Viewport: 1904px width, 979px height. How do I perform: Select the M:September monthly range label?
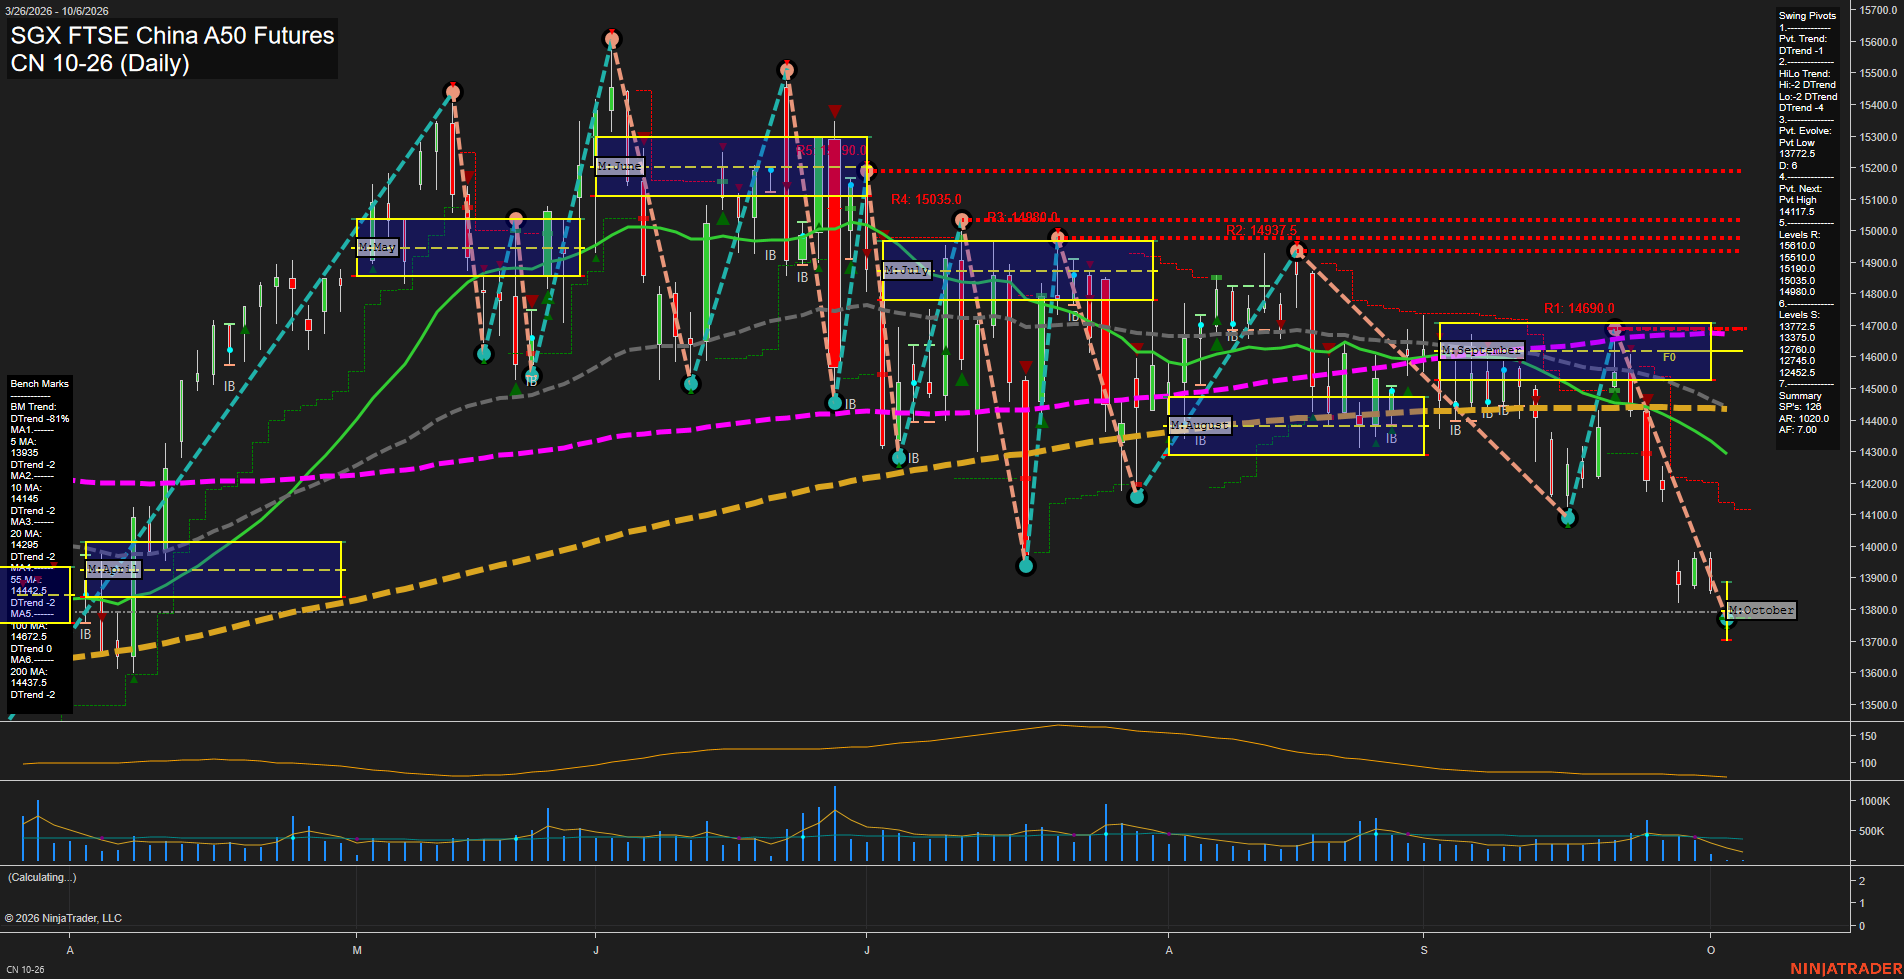[1482, 350]
